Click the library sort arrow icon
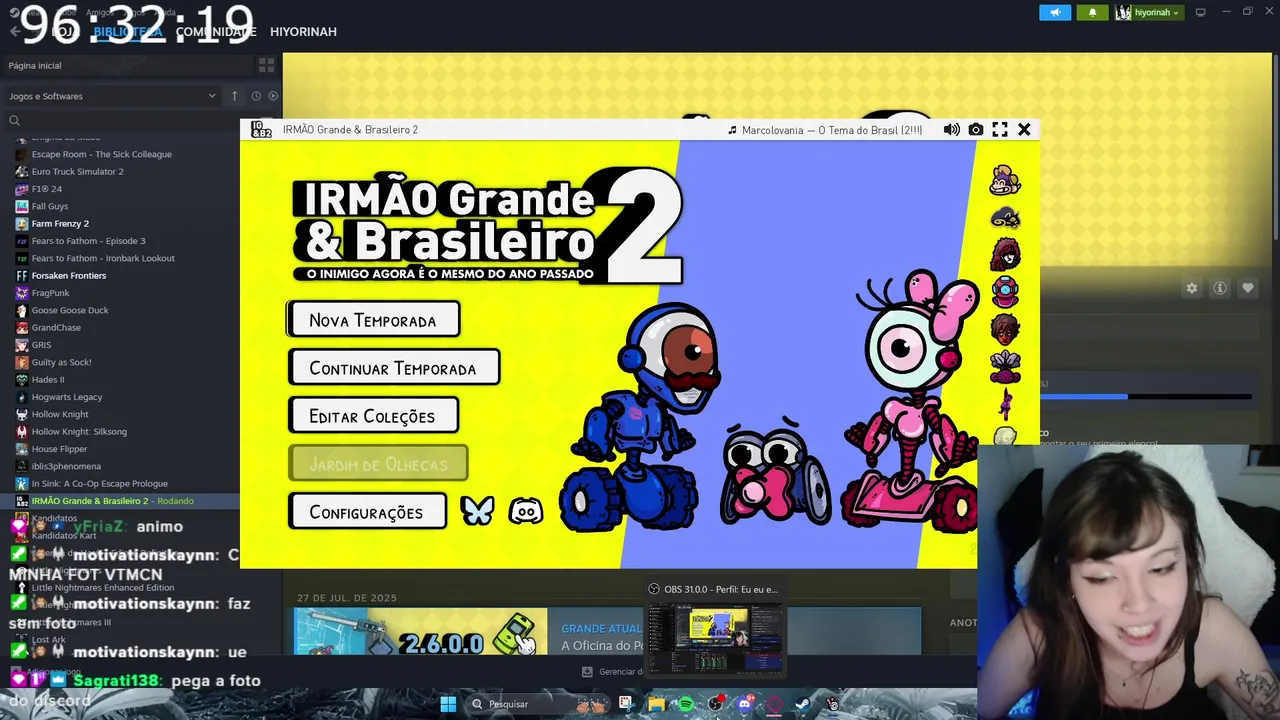Image resolution: width=1280 pixels, height=720 pixels. coord(234,96)
